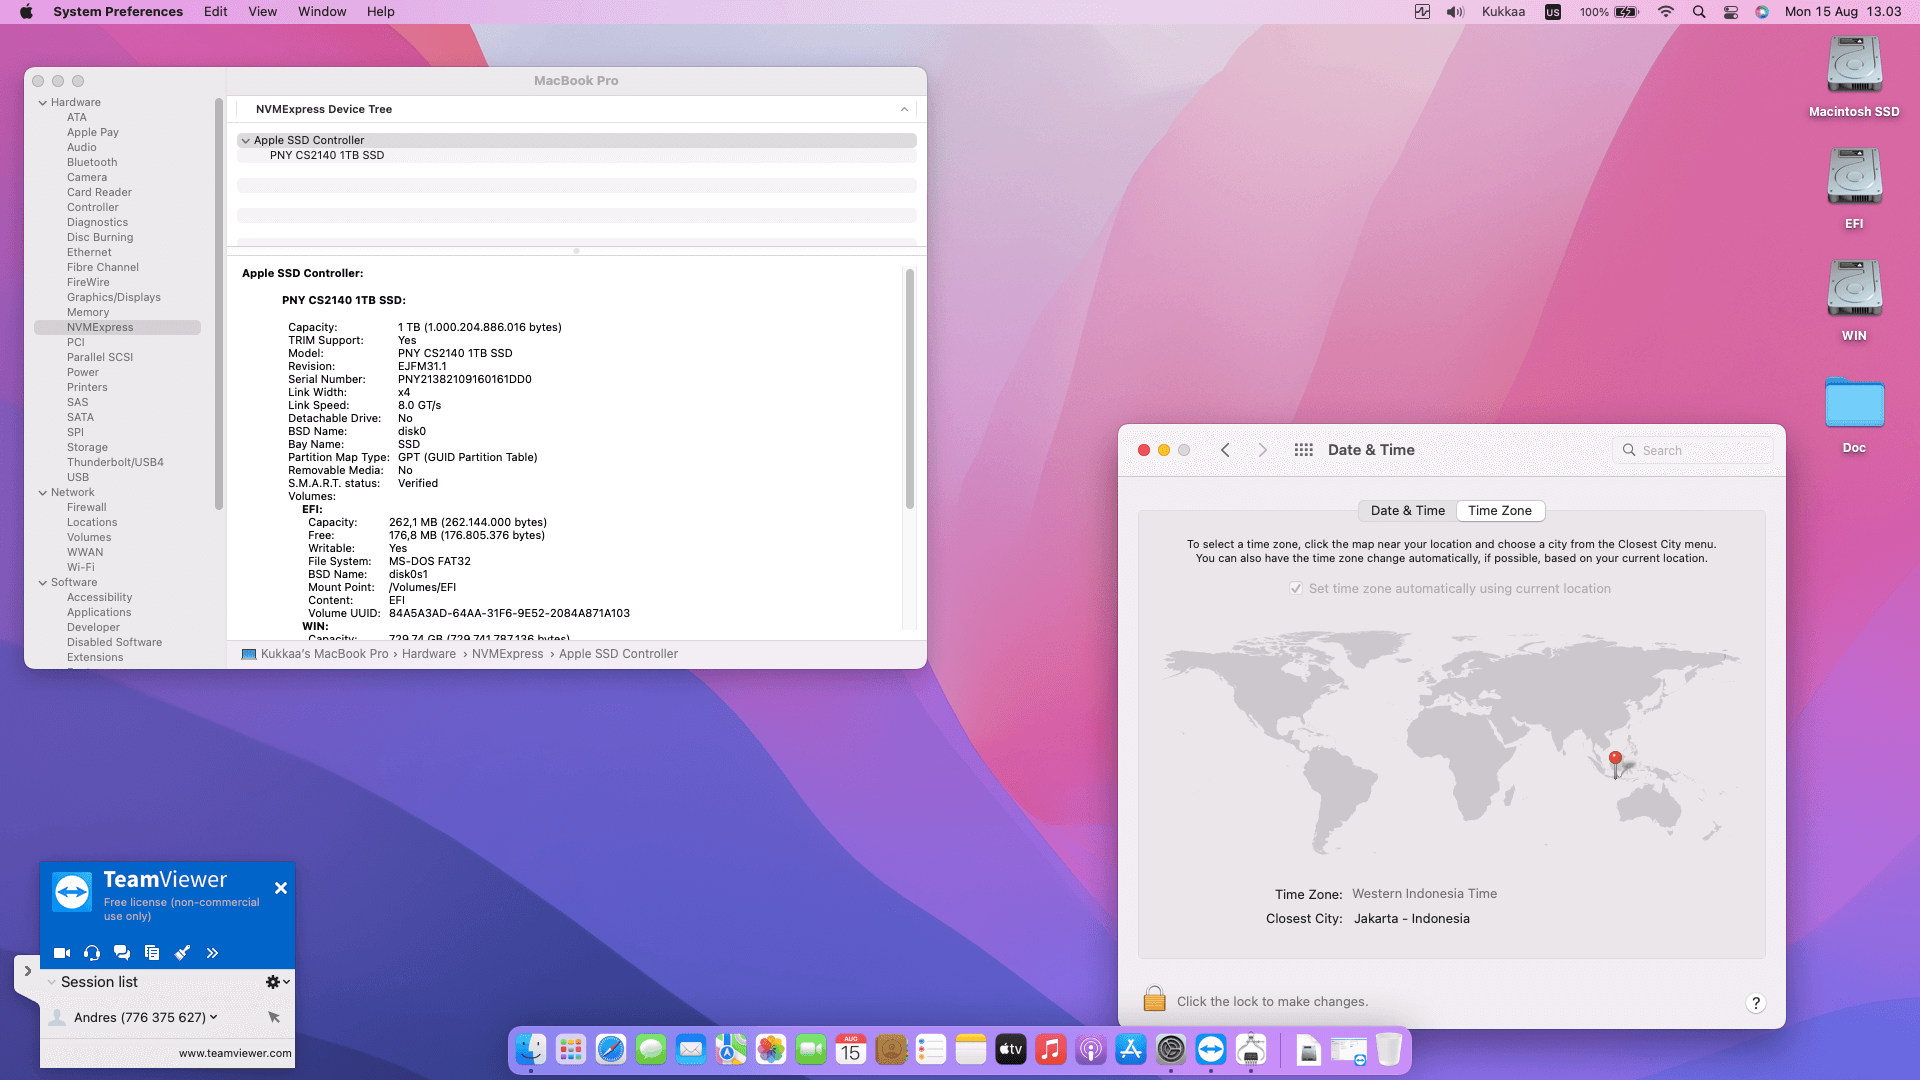Open www.teamviewer.com link
This screenshot has width=1920, height=1080.
click(235, 1053)
